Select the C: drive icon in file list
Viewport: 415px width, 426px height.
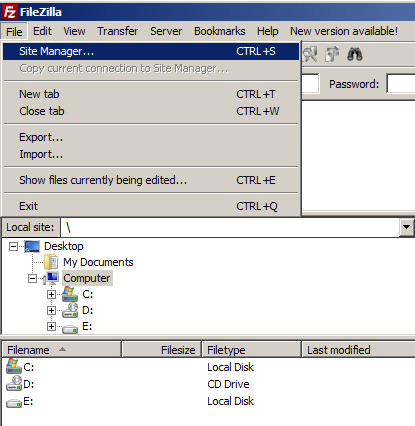tap(14, 366)
